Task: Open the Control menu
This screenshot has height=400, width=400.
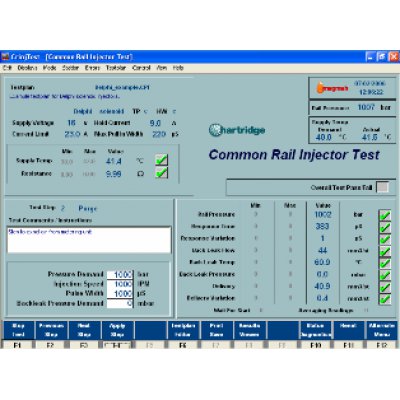Action: coord(141,68)
